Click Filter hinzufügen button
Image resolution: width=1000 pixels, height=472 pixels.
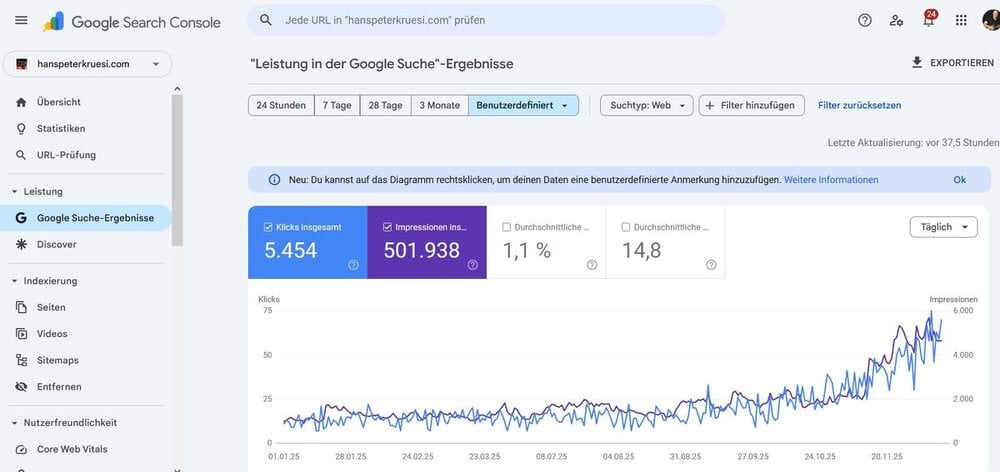pos(751,105)
